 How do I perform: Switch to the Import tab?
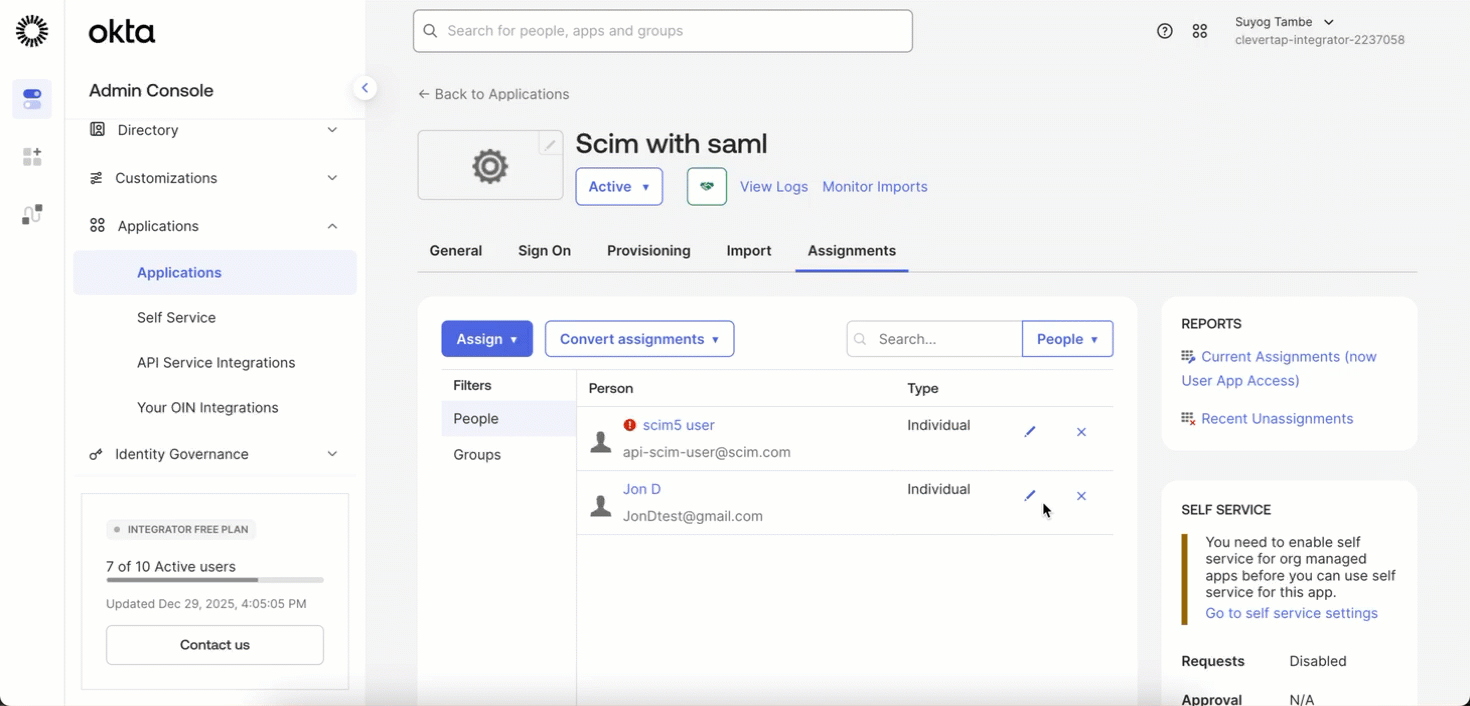749,251
